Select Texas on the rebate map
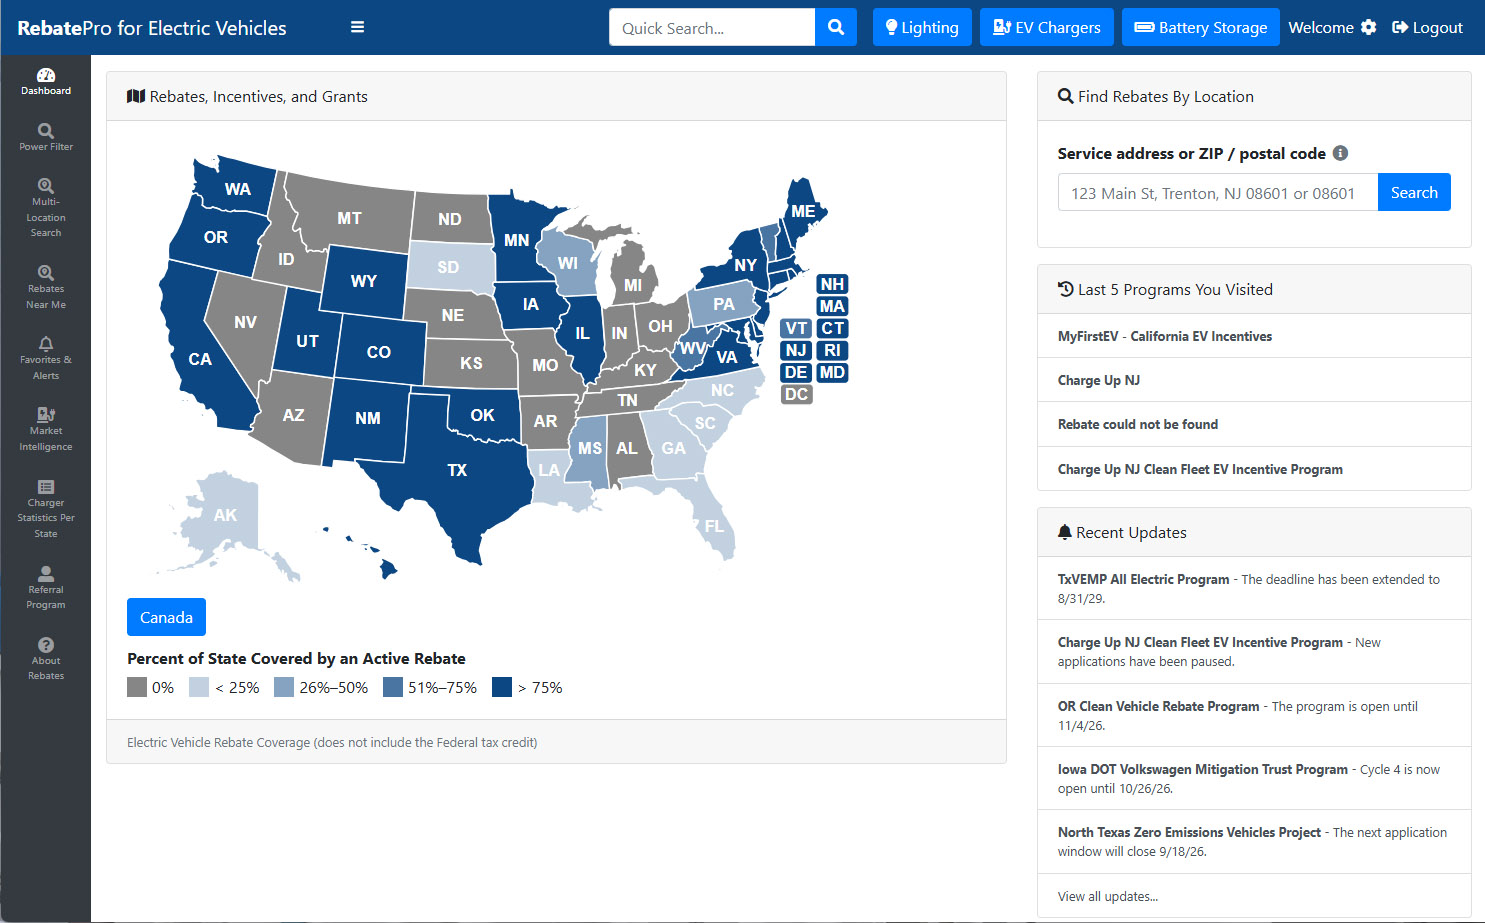The height and width of the screenshot is (923, 1485). [x=457, y=470]
